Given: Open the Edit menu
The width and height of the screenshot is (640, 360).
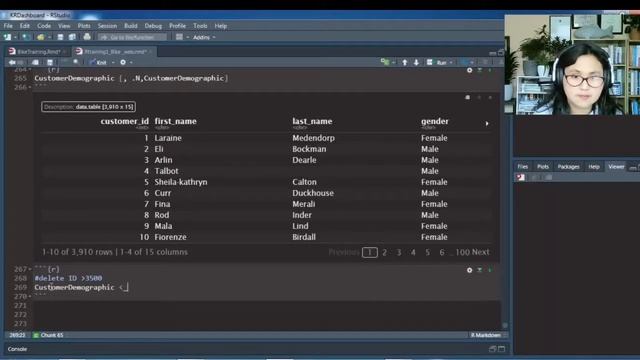Looking at the screenshot, I should 25,26.
